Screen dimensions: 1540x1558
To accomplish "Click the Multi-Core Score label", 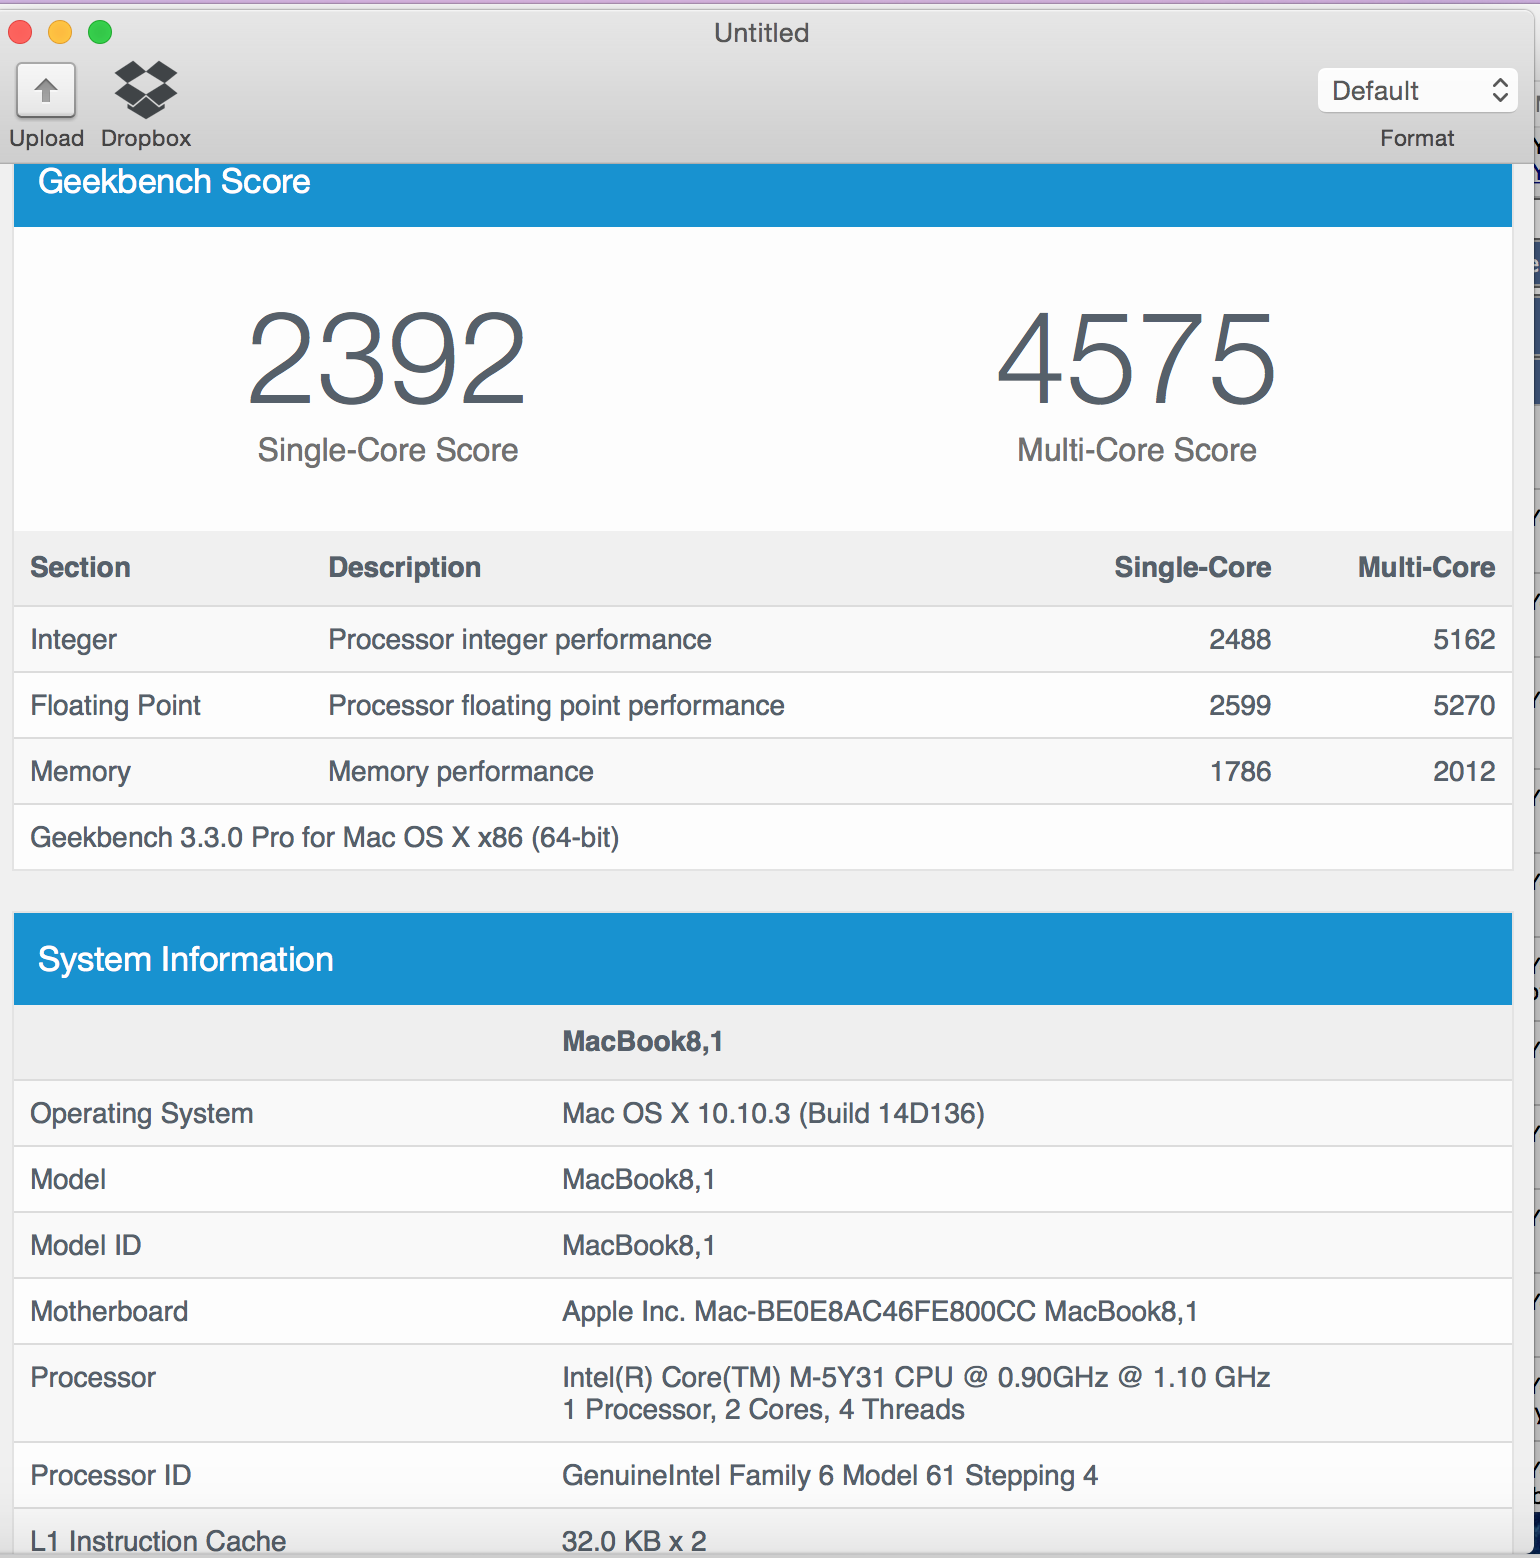I will coord(1137,450).
